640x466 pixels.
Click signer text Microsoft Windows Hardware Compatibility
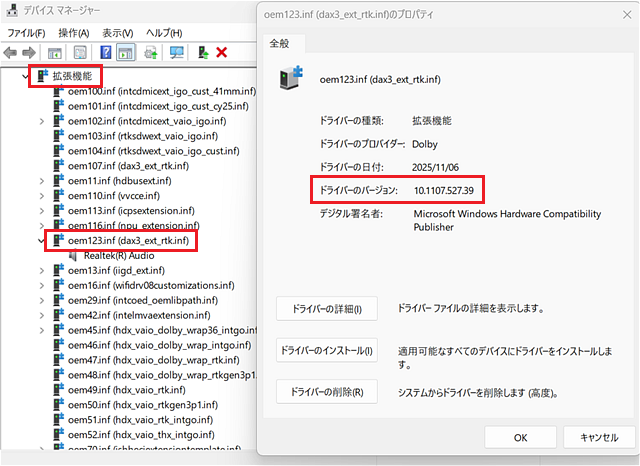click(507, 214)
